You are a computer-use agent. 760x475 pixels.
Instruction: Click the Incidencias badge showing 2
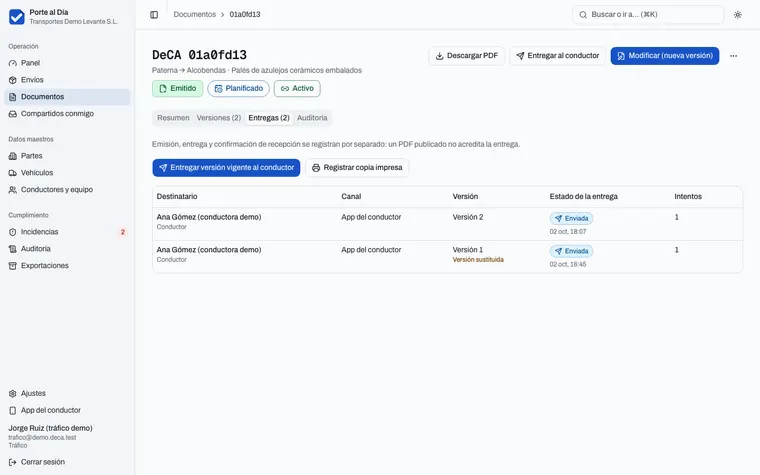pyautogui.click(x=123, y=232)
